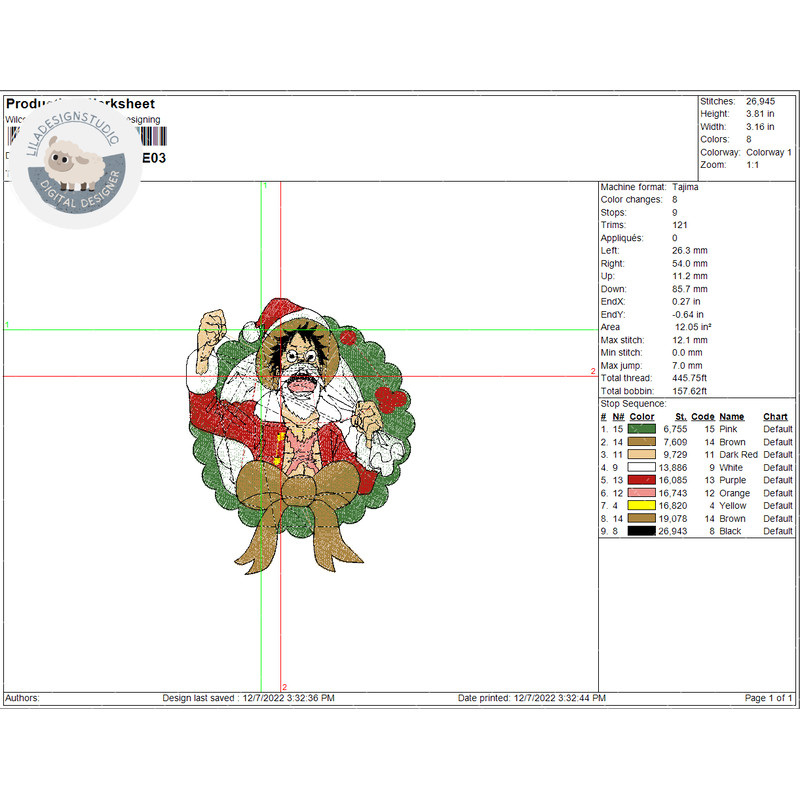Click the Color column header
Viewport: 800px width, 800px height.
(642, 417)
